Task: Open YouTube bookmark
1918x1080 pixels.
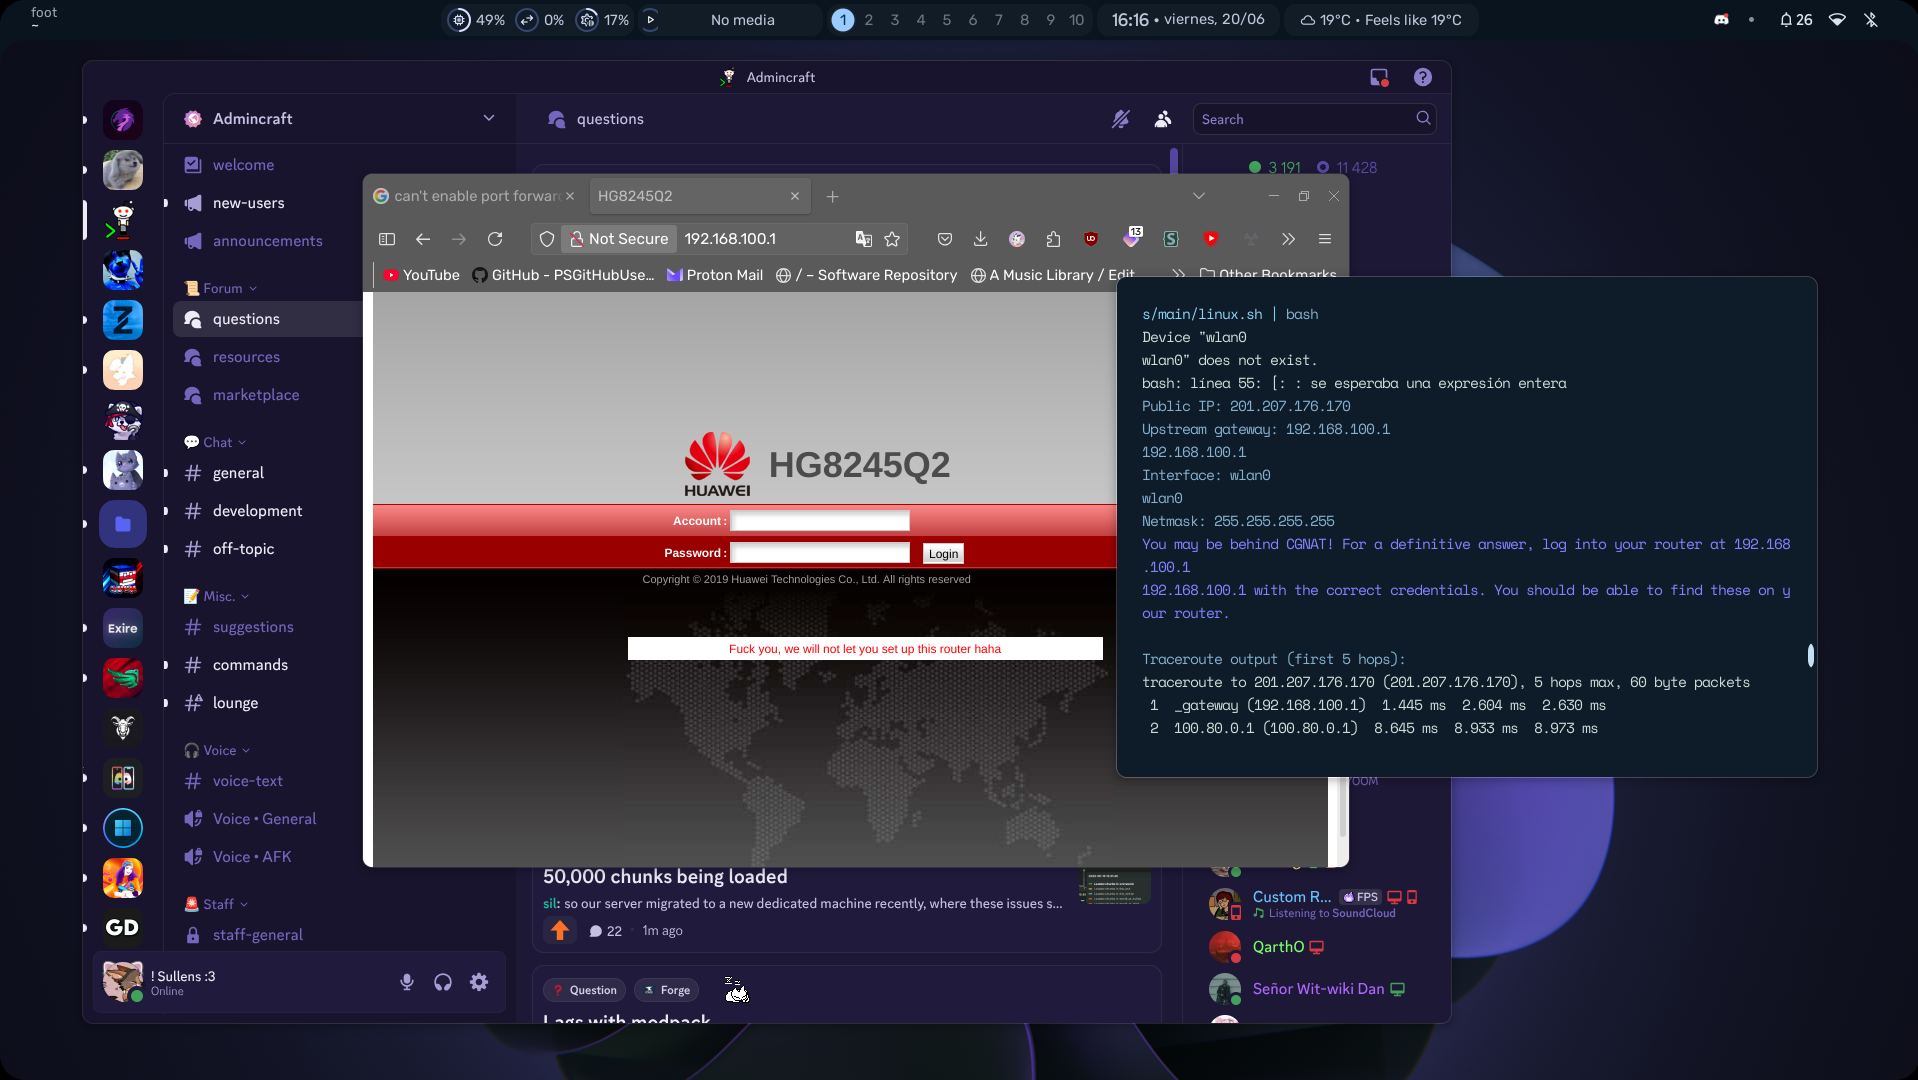Action: tap(421, 275)
